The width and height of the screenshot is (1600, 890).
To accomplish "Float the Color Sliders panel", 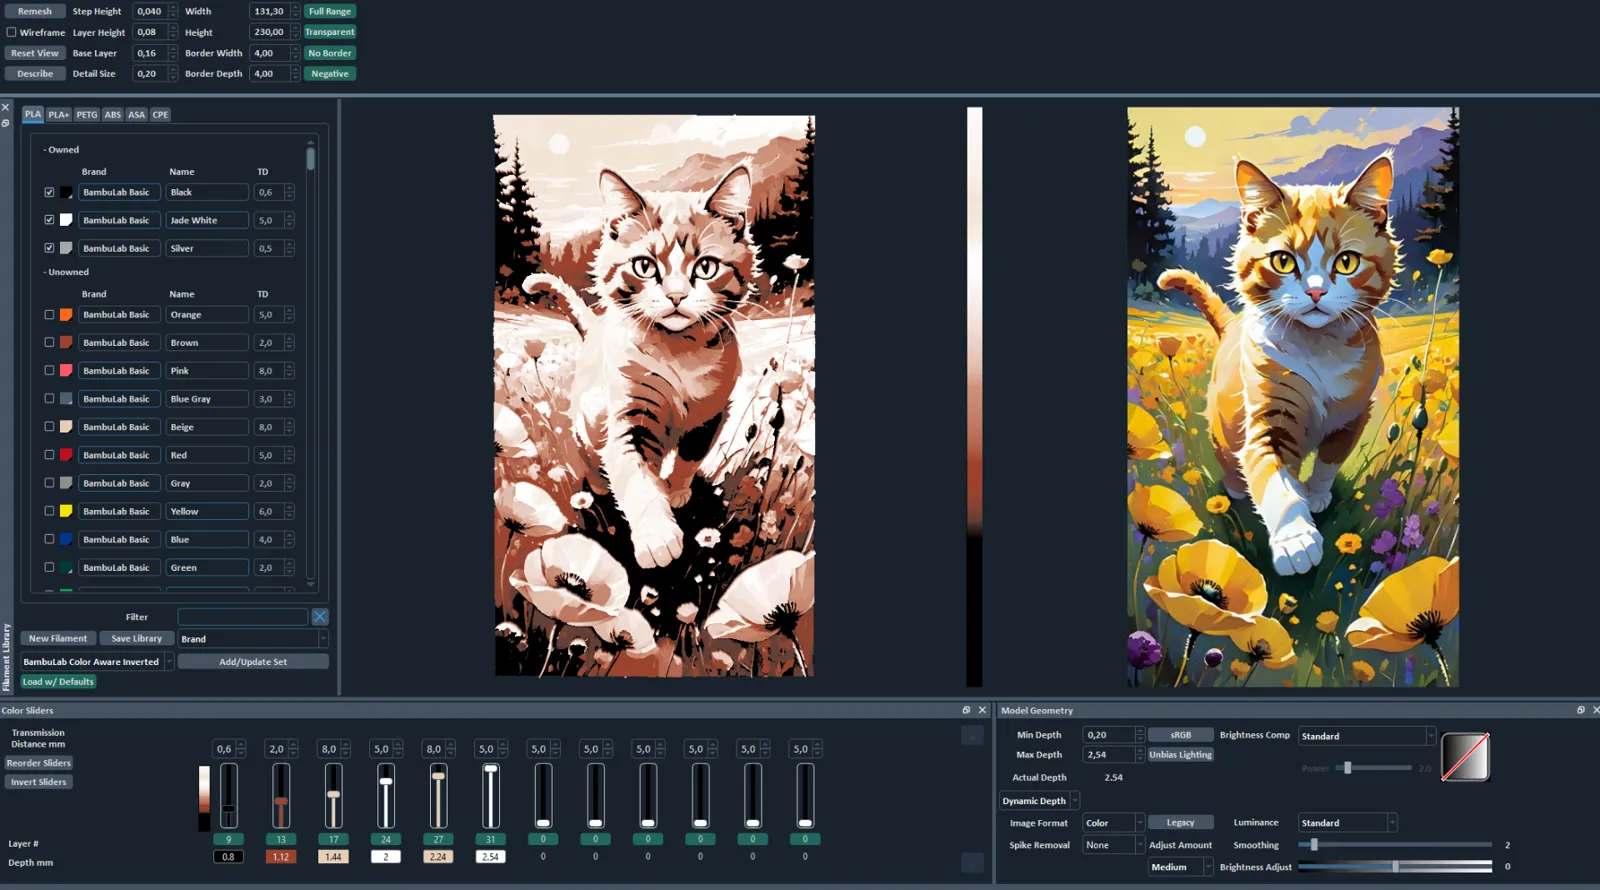I will pyautogui.click(x=966, y=710).
